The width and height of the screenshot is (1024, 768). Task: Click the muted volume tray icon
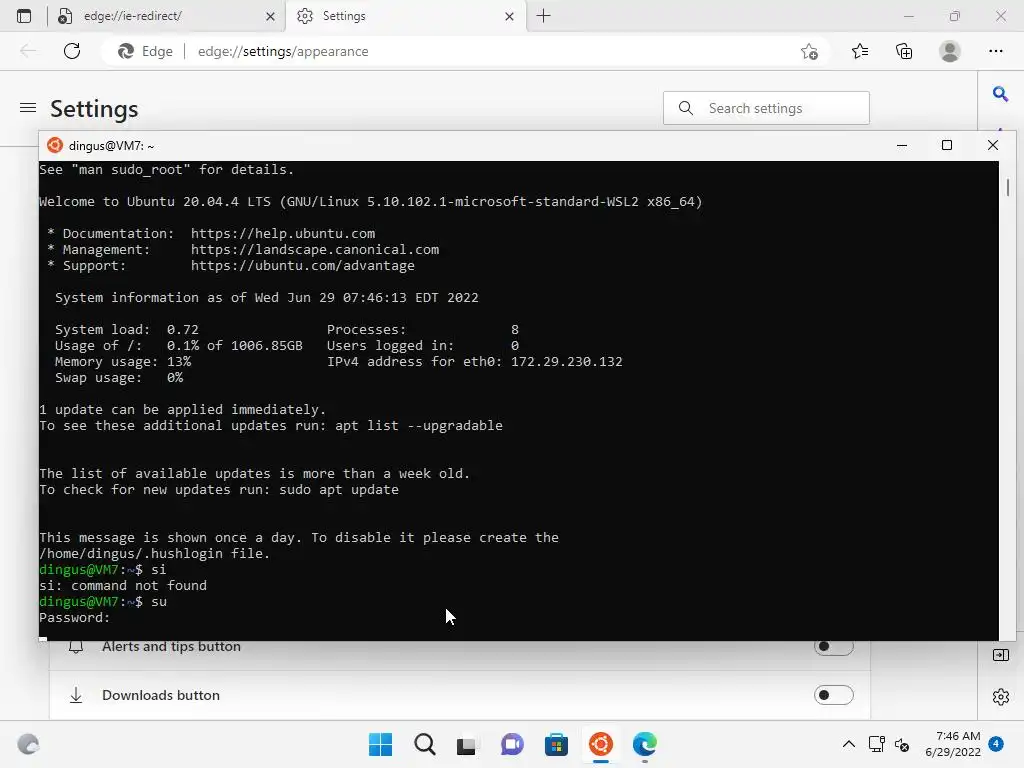pyautogui.click(x=902, y=744)
